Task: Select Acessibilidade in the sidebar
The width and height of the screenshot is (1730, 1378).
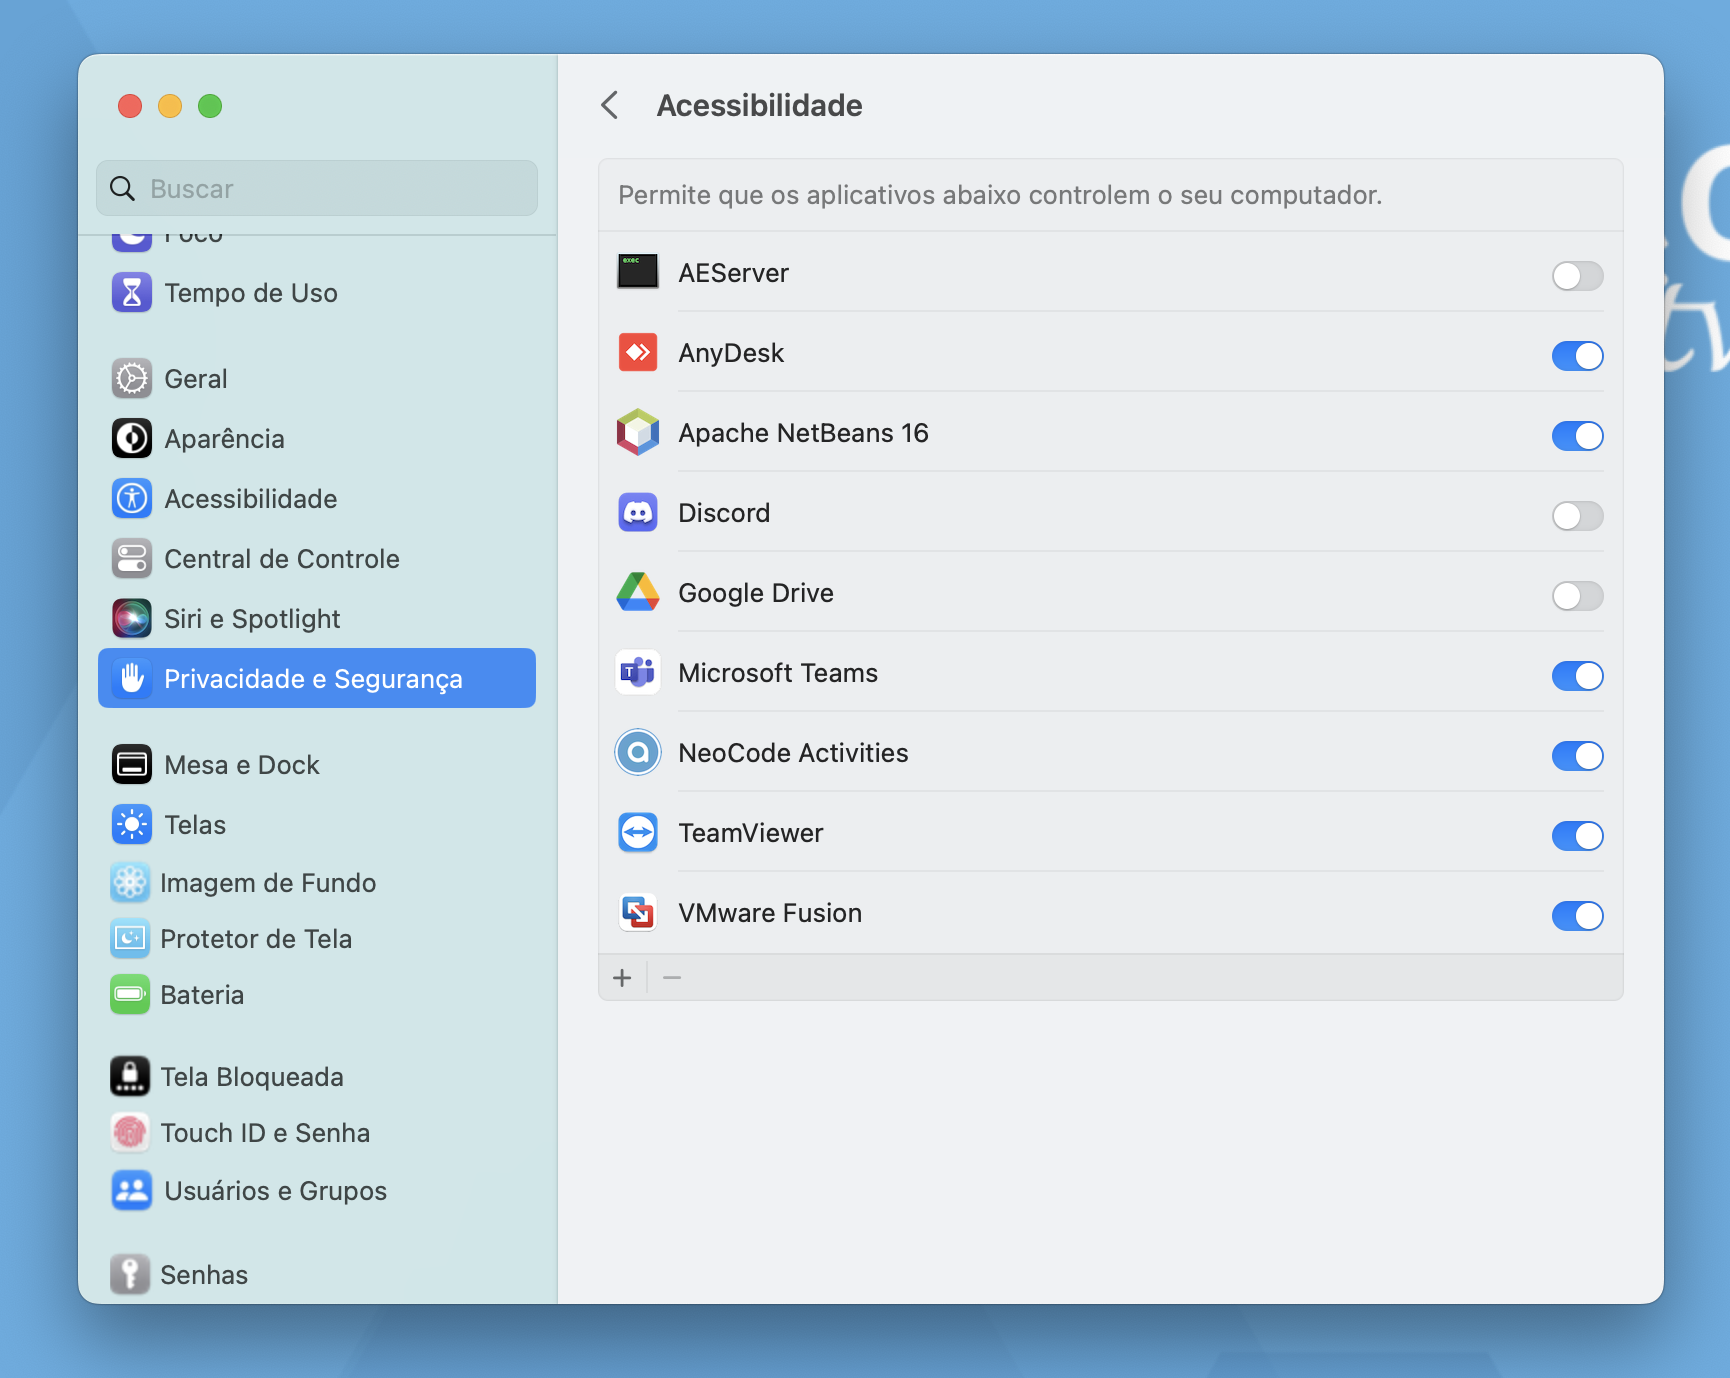Action: [317, 498]
